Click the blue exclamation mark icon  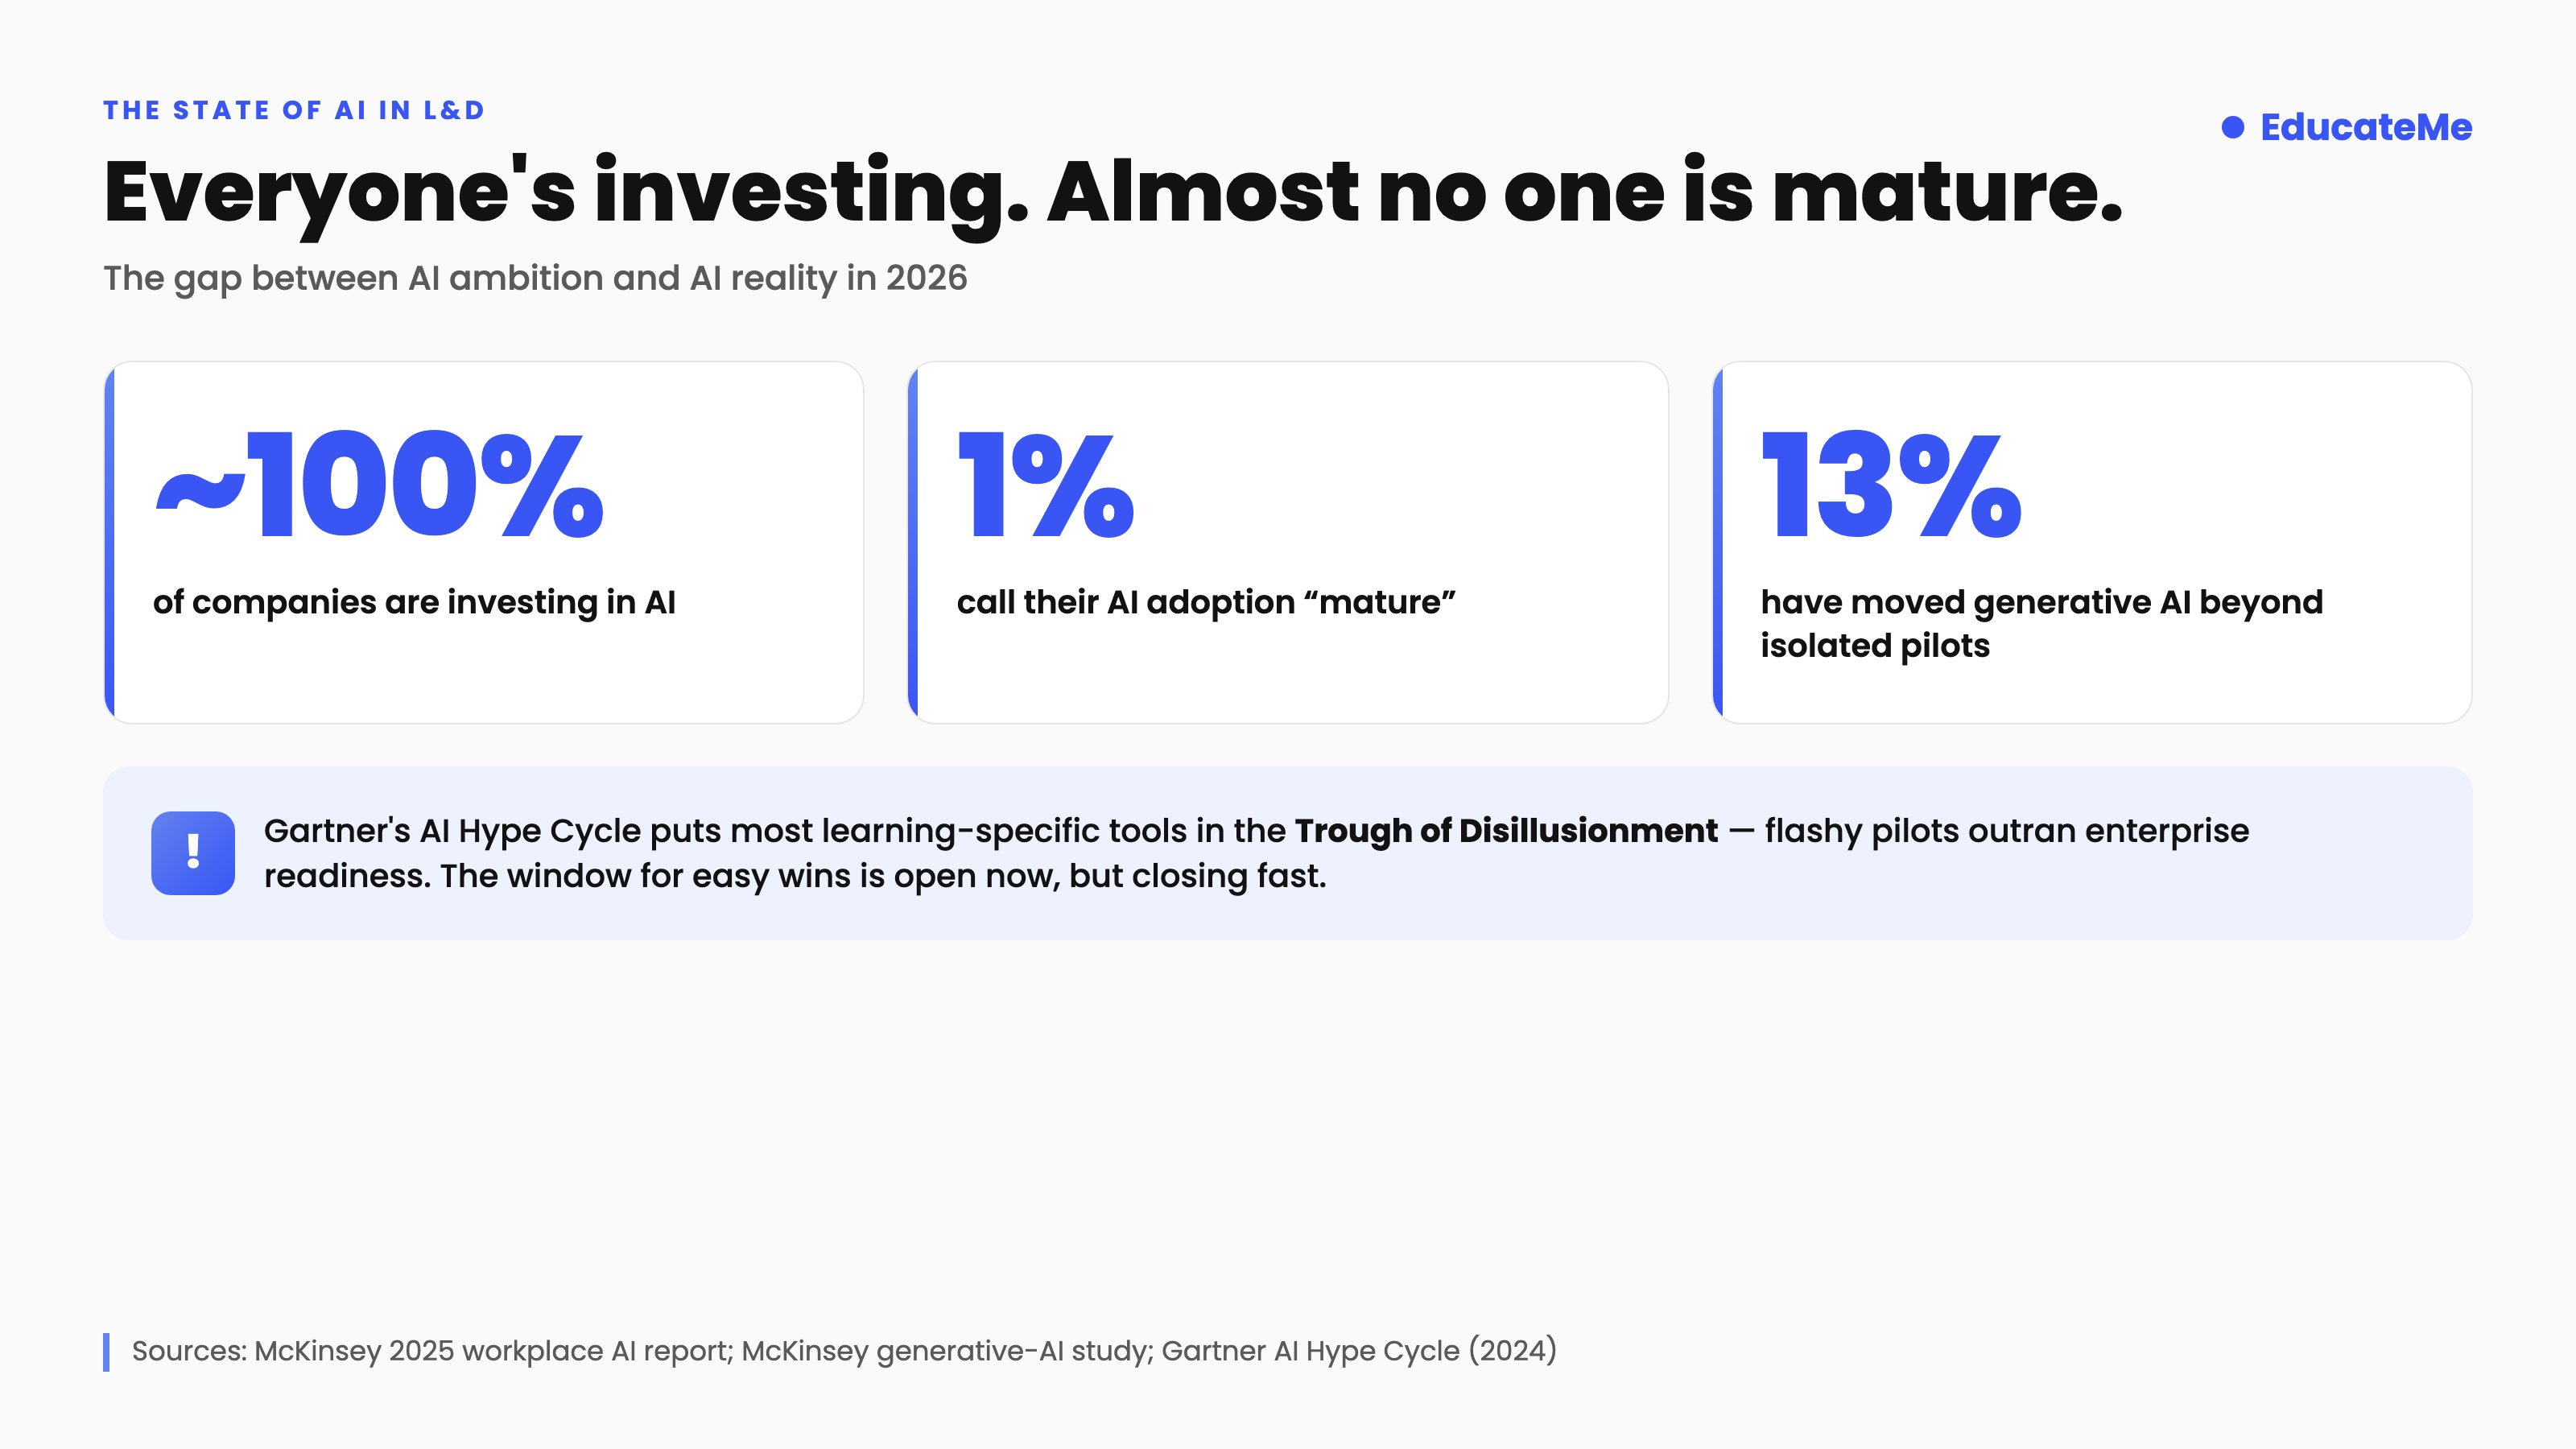pyautogui.click(x=193, y=852)
